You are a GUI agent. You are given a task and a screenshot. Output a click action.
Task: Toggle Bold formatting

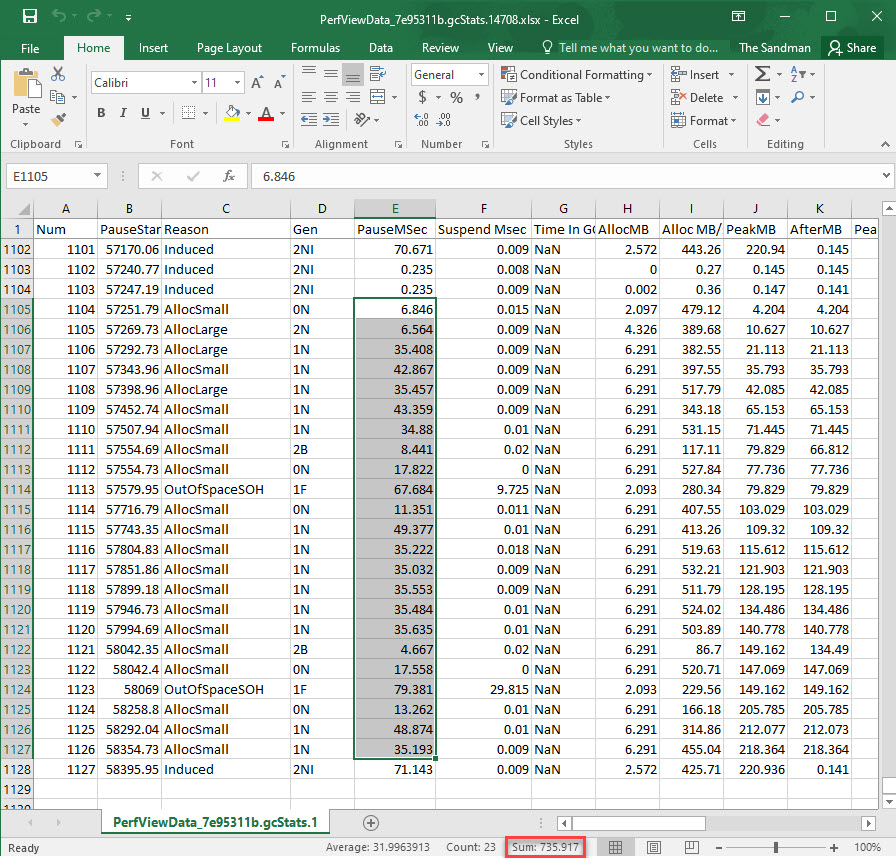[100, 113]
